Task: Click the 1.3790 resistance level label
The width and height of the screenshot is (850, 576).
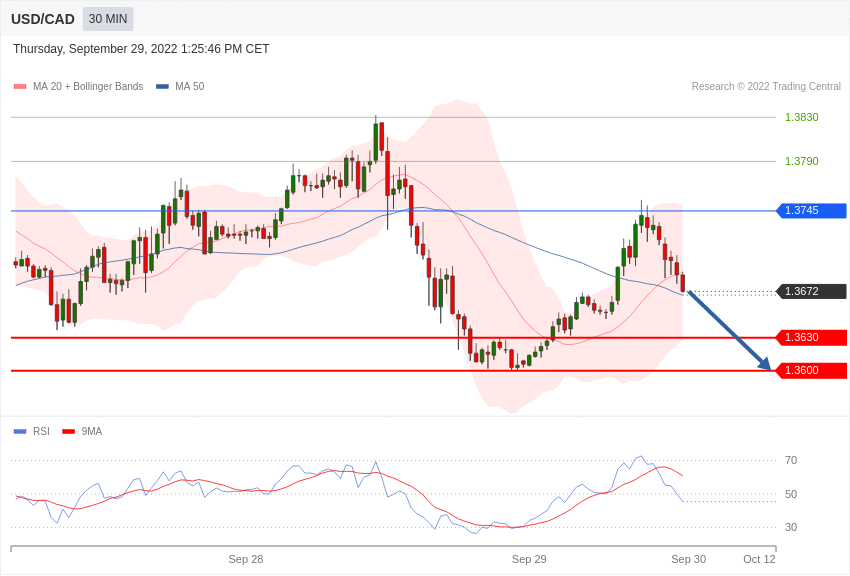Action: (802, 161)
